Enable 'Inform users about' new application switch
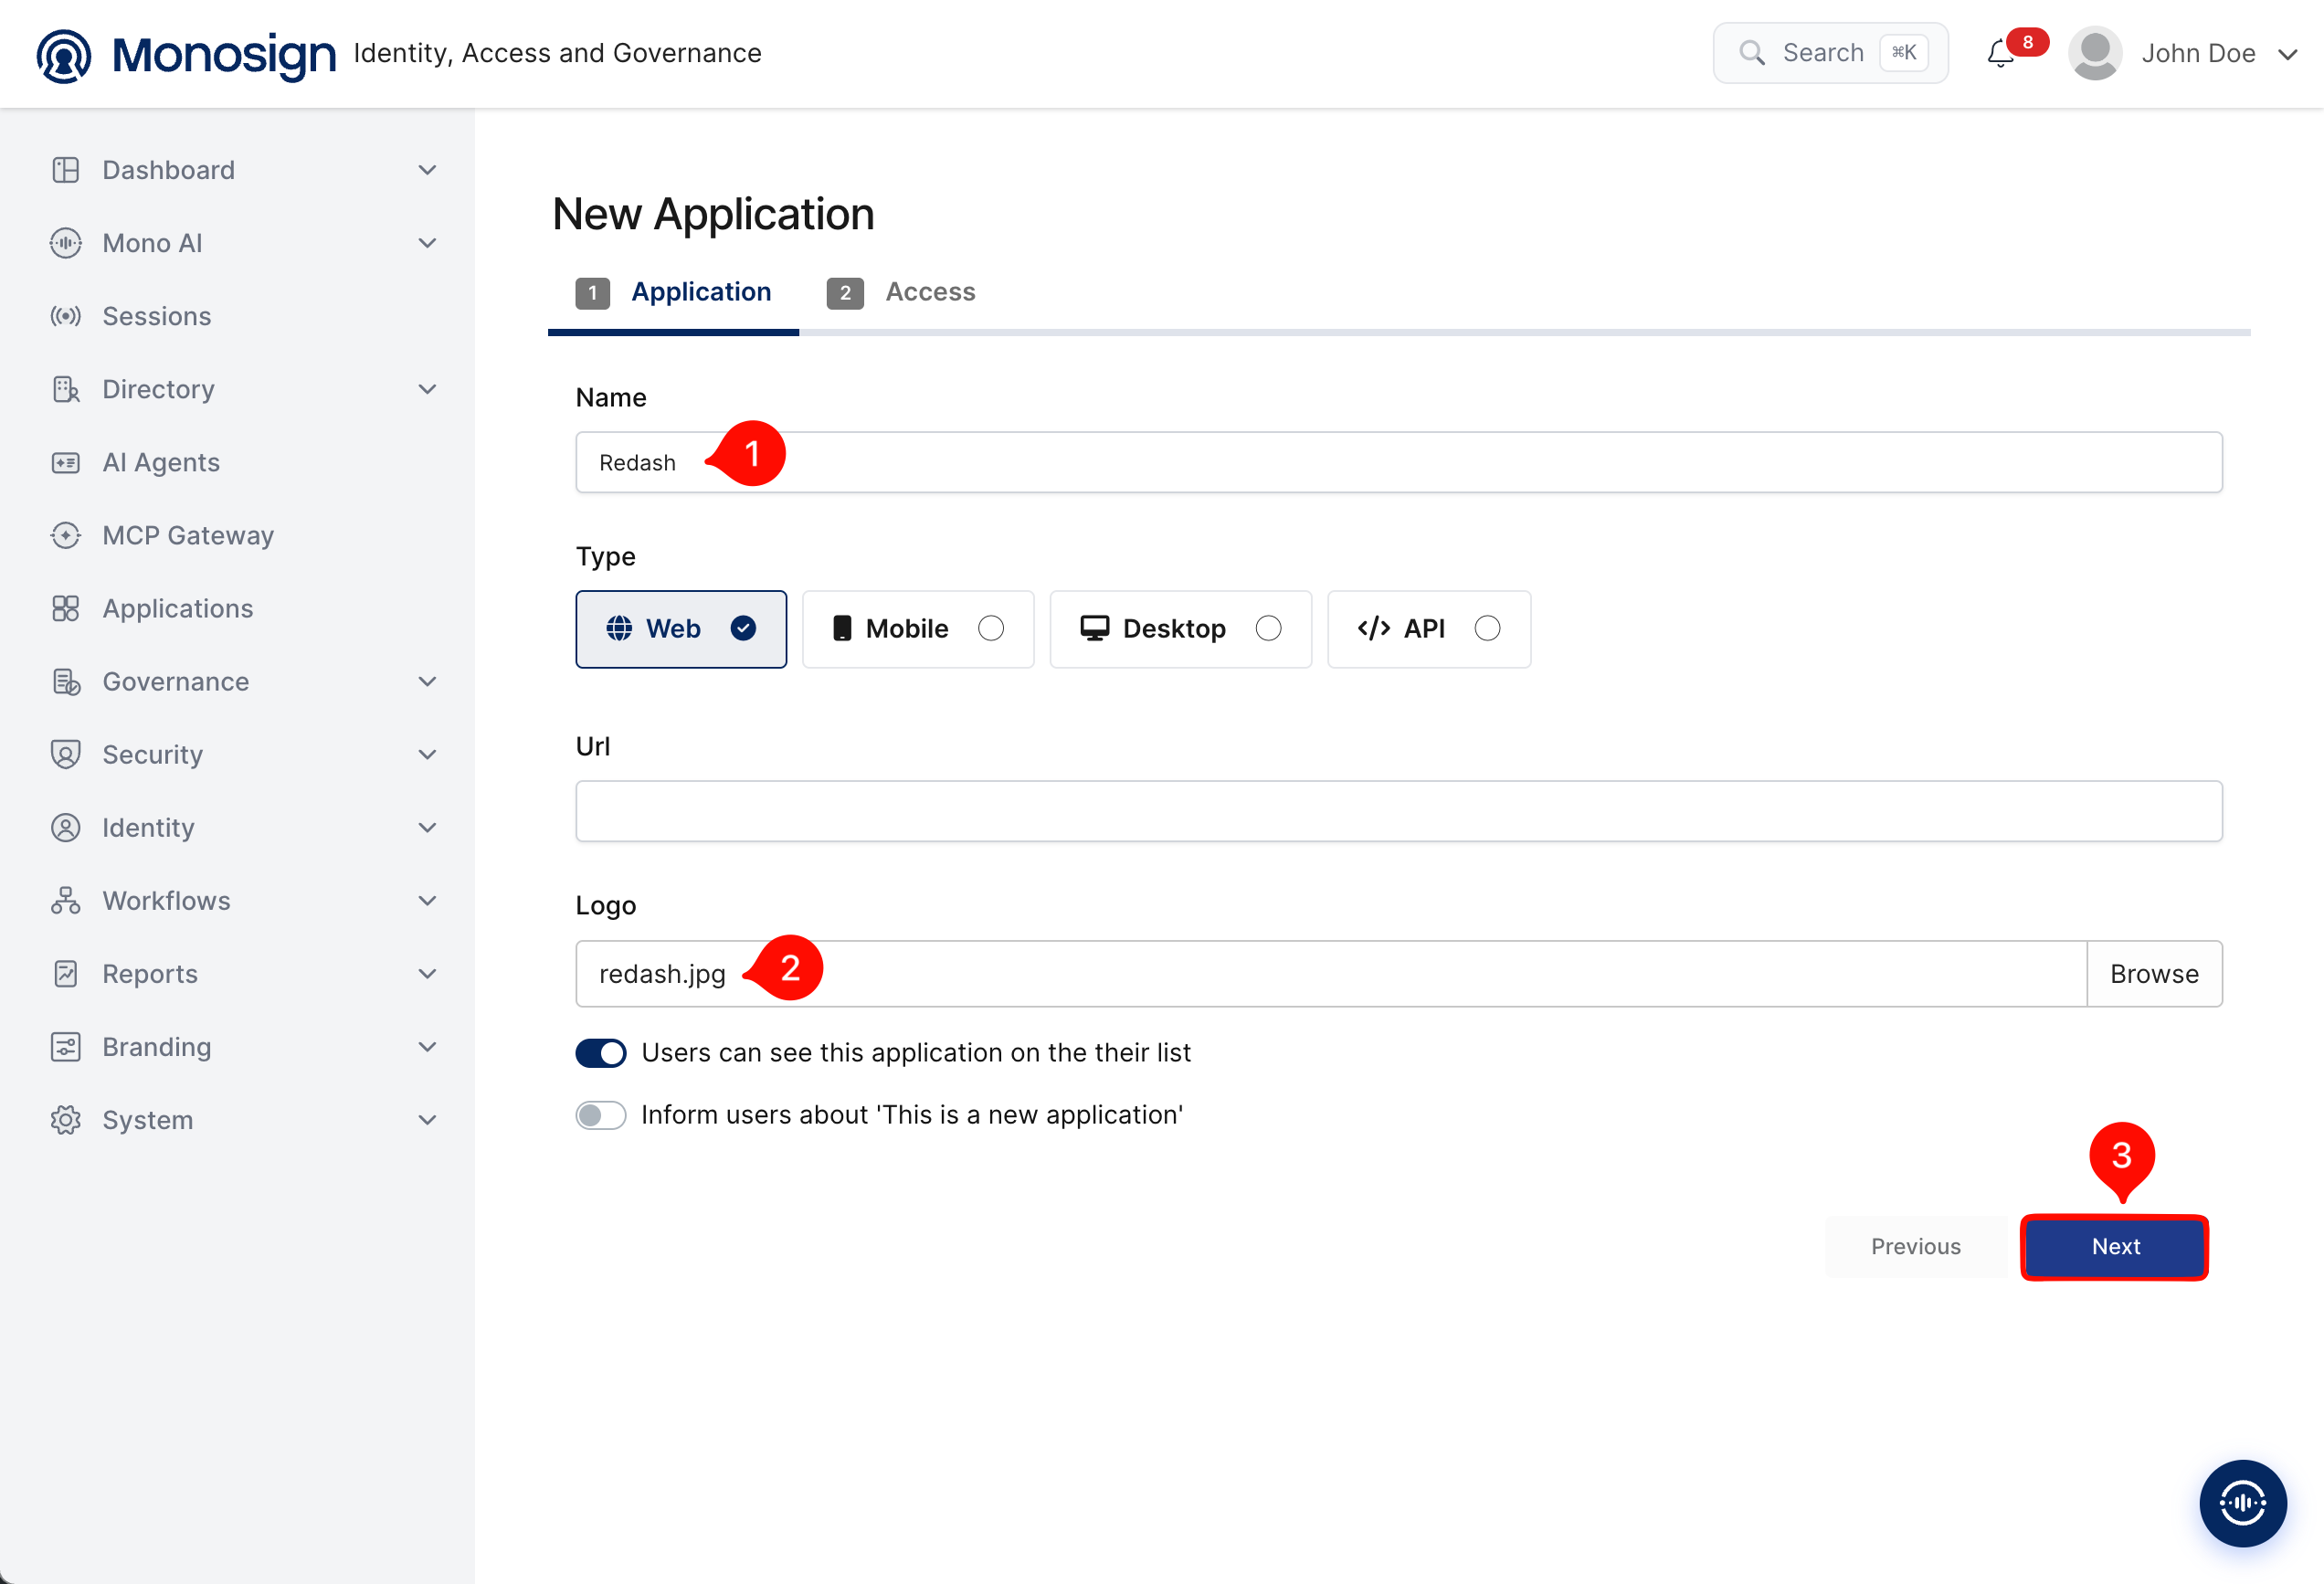The image size is (2324, 1584). point(601,1114)
